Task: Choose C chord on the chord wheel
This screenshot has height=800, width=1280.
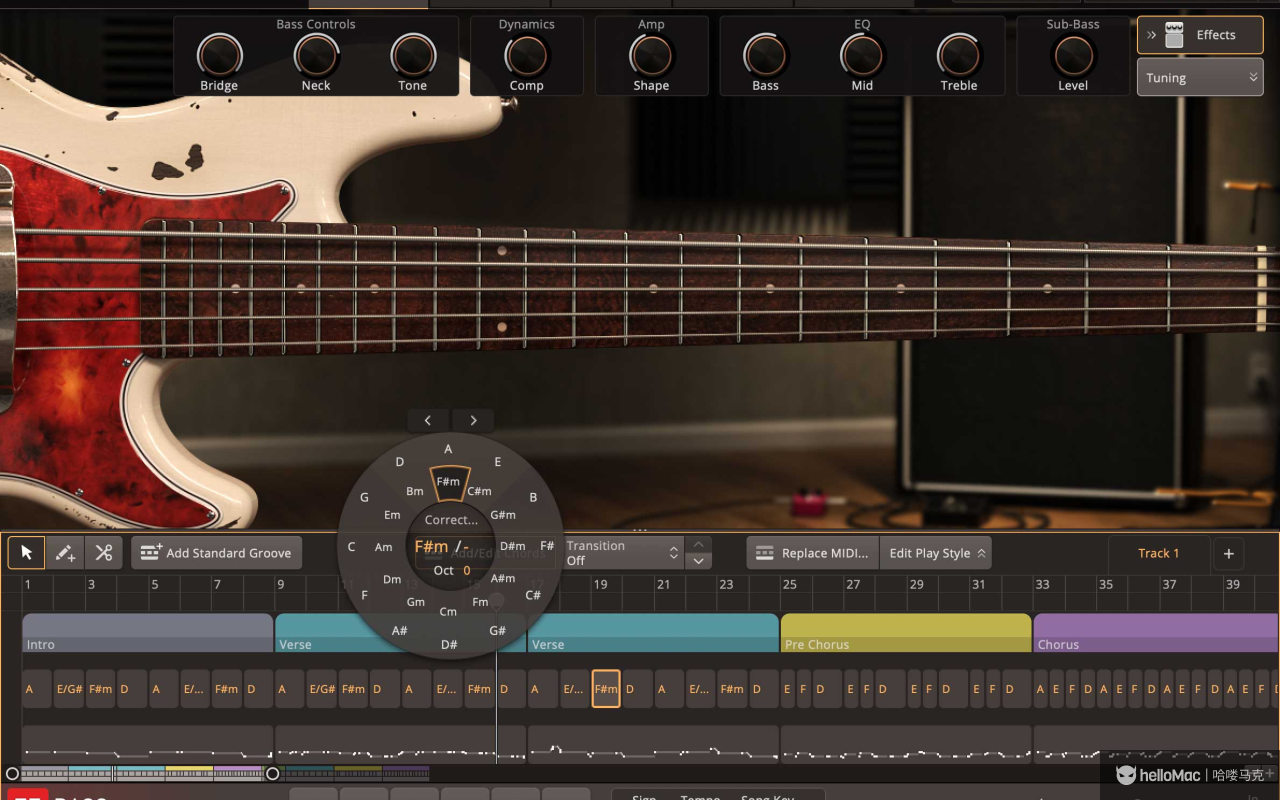Action: click(x=351, y=547)
